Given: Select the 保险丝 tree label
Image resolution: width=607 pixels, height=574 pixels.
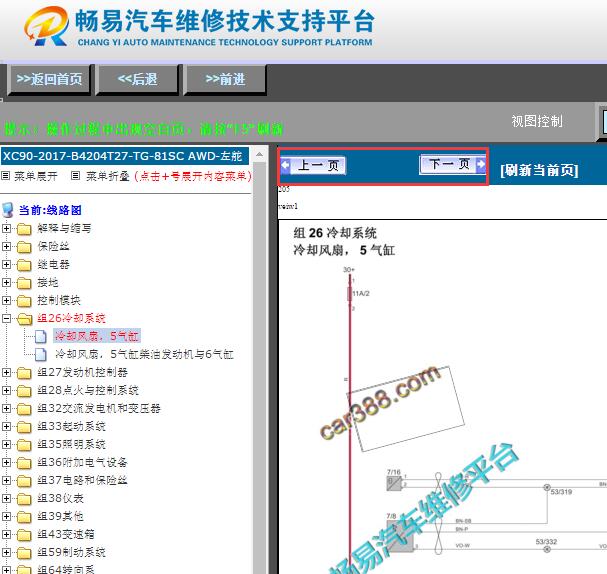Looking at the screenshot, I should pos(53,246).
